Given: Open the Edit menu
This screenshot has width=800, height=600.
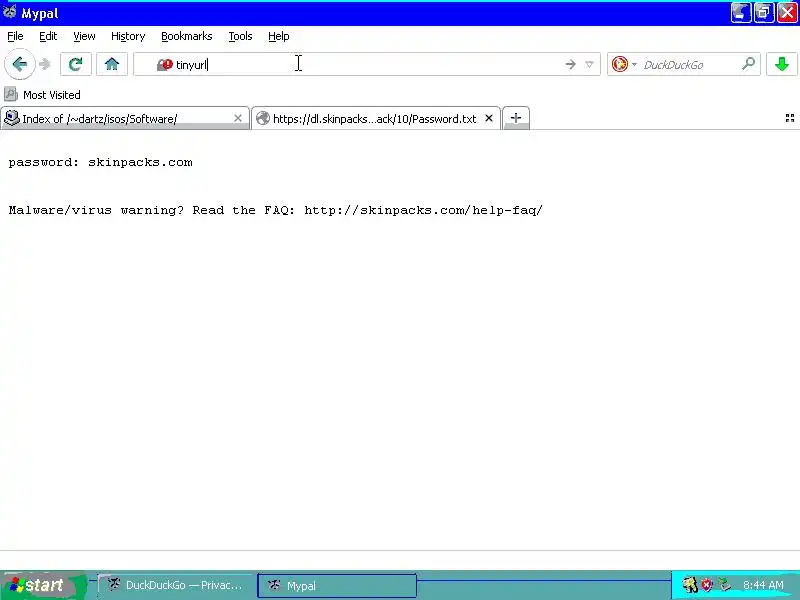Looking at the screenshot, I should point(48,36).
